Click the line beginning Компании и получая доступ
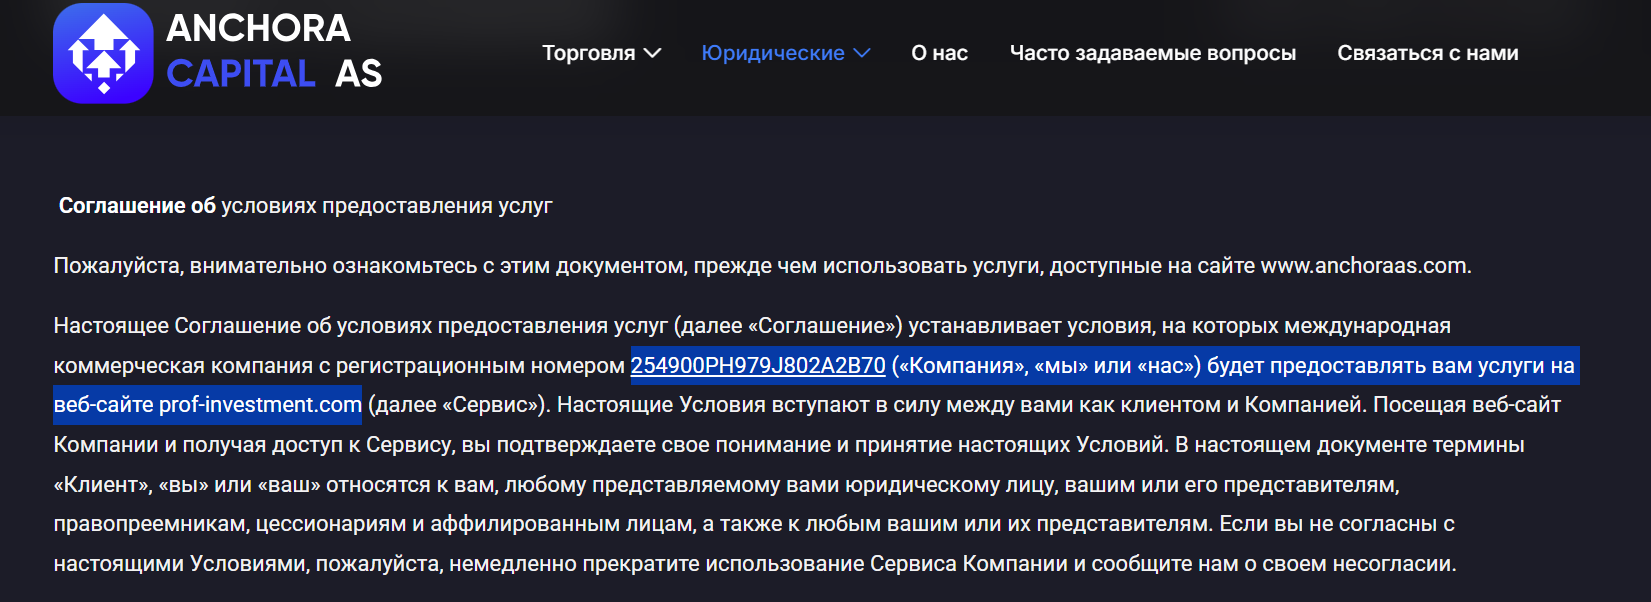1651x602 pixels. coord(789,445)
